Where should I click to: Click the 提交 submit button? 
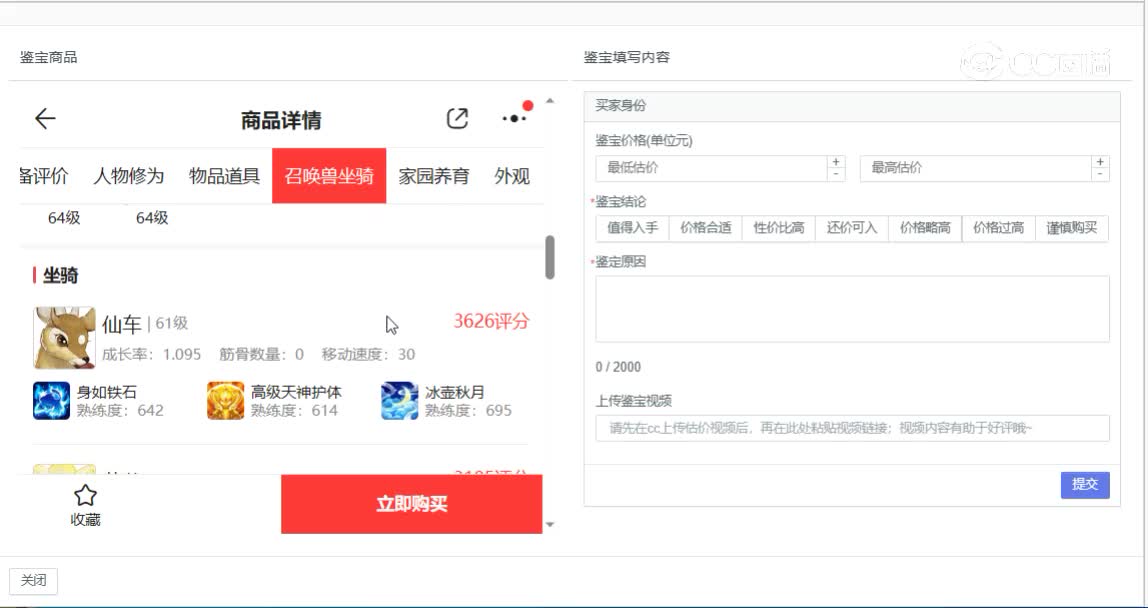coord(1084,484)
